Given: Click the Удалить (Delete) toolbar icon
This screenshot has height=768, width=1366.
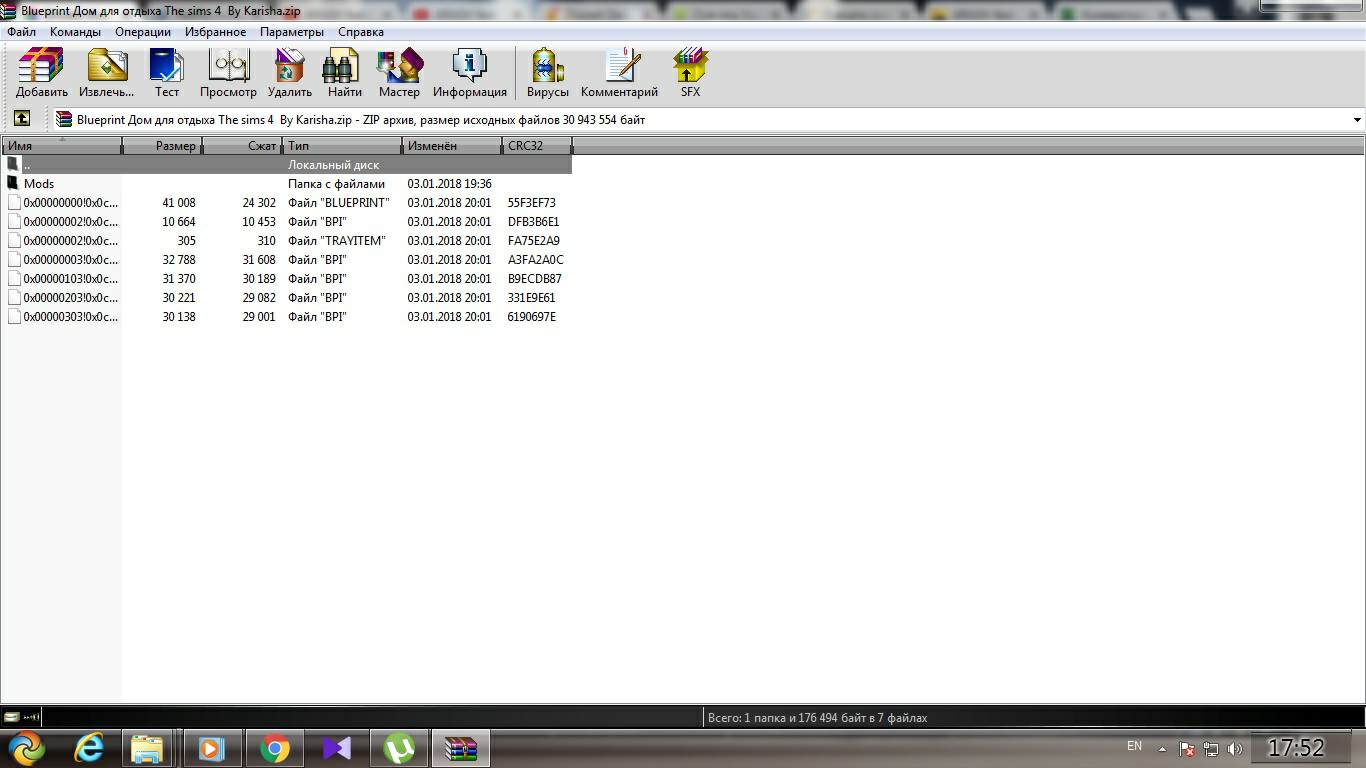Looking at the screenshot, I should pos(290,72).
